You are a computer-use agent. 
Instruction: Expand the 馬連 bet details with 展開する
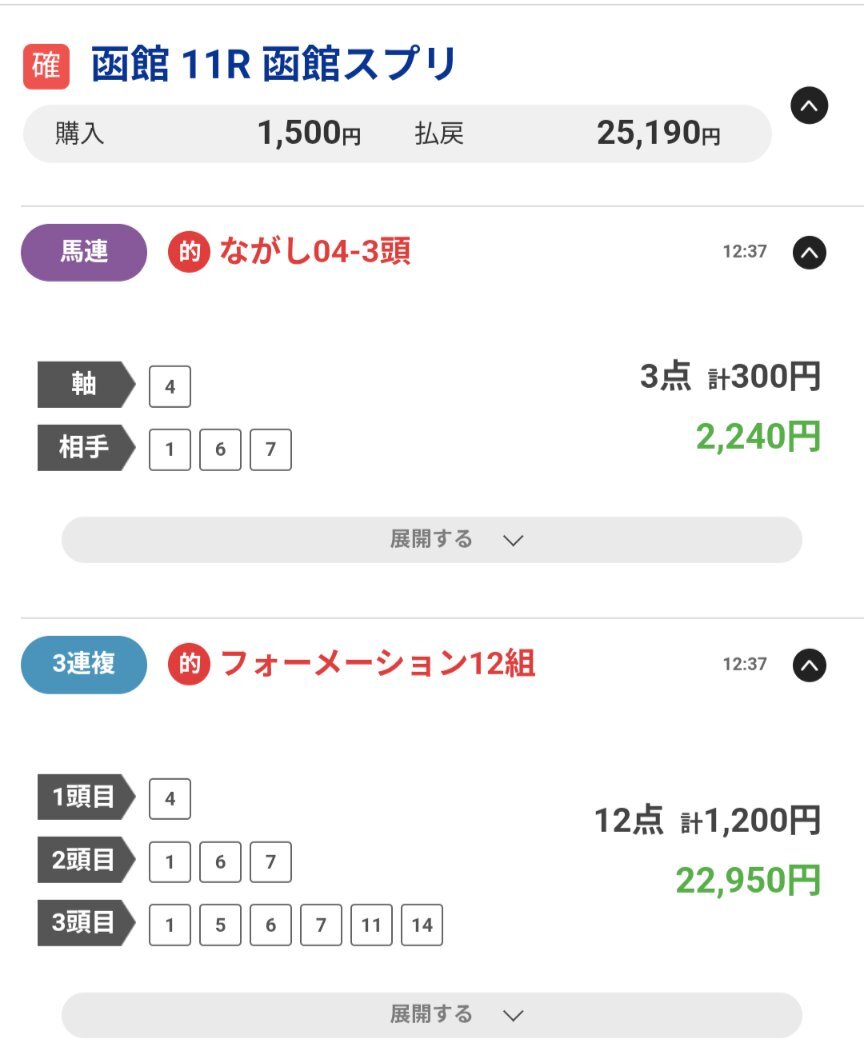pos(432,540)
